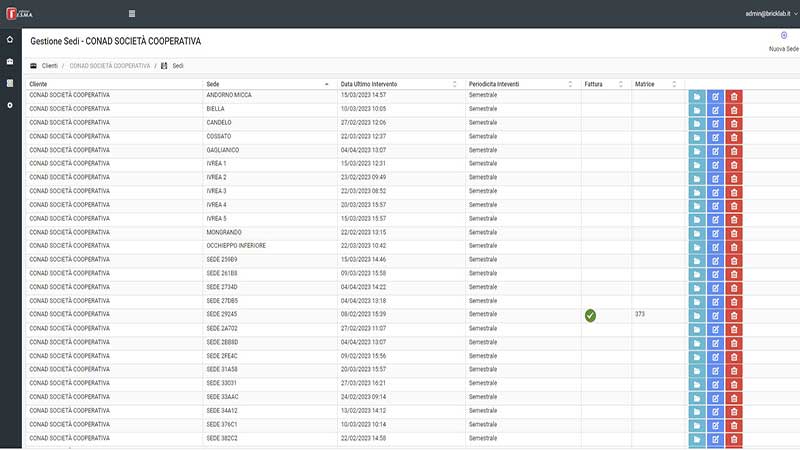Viewport: 800px width, 450px height.
Task: Click the Nuova Sede plus icon
Action: (784, 35)
